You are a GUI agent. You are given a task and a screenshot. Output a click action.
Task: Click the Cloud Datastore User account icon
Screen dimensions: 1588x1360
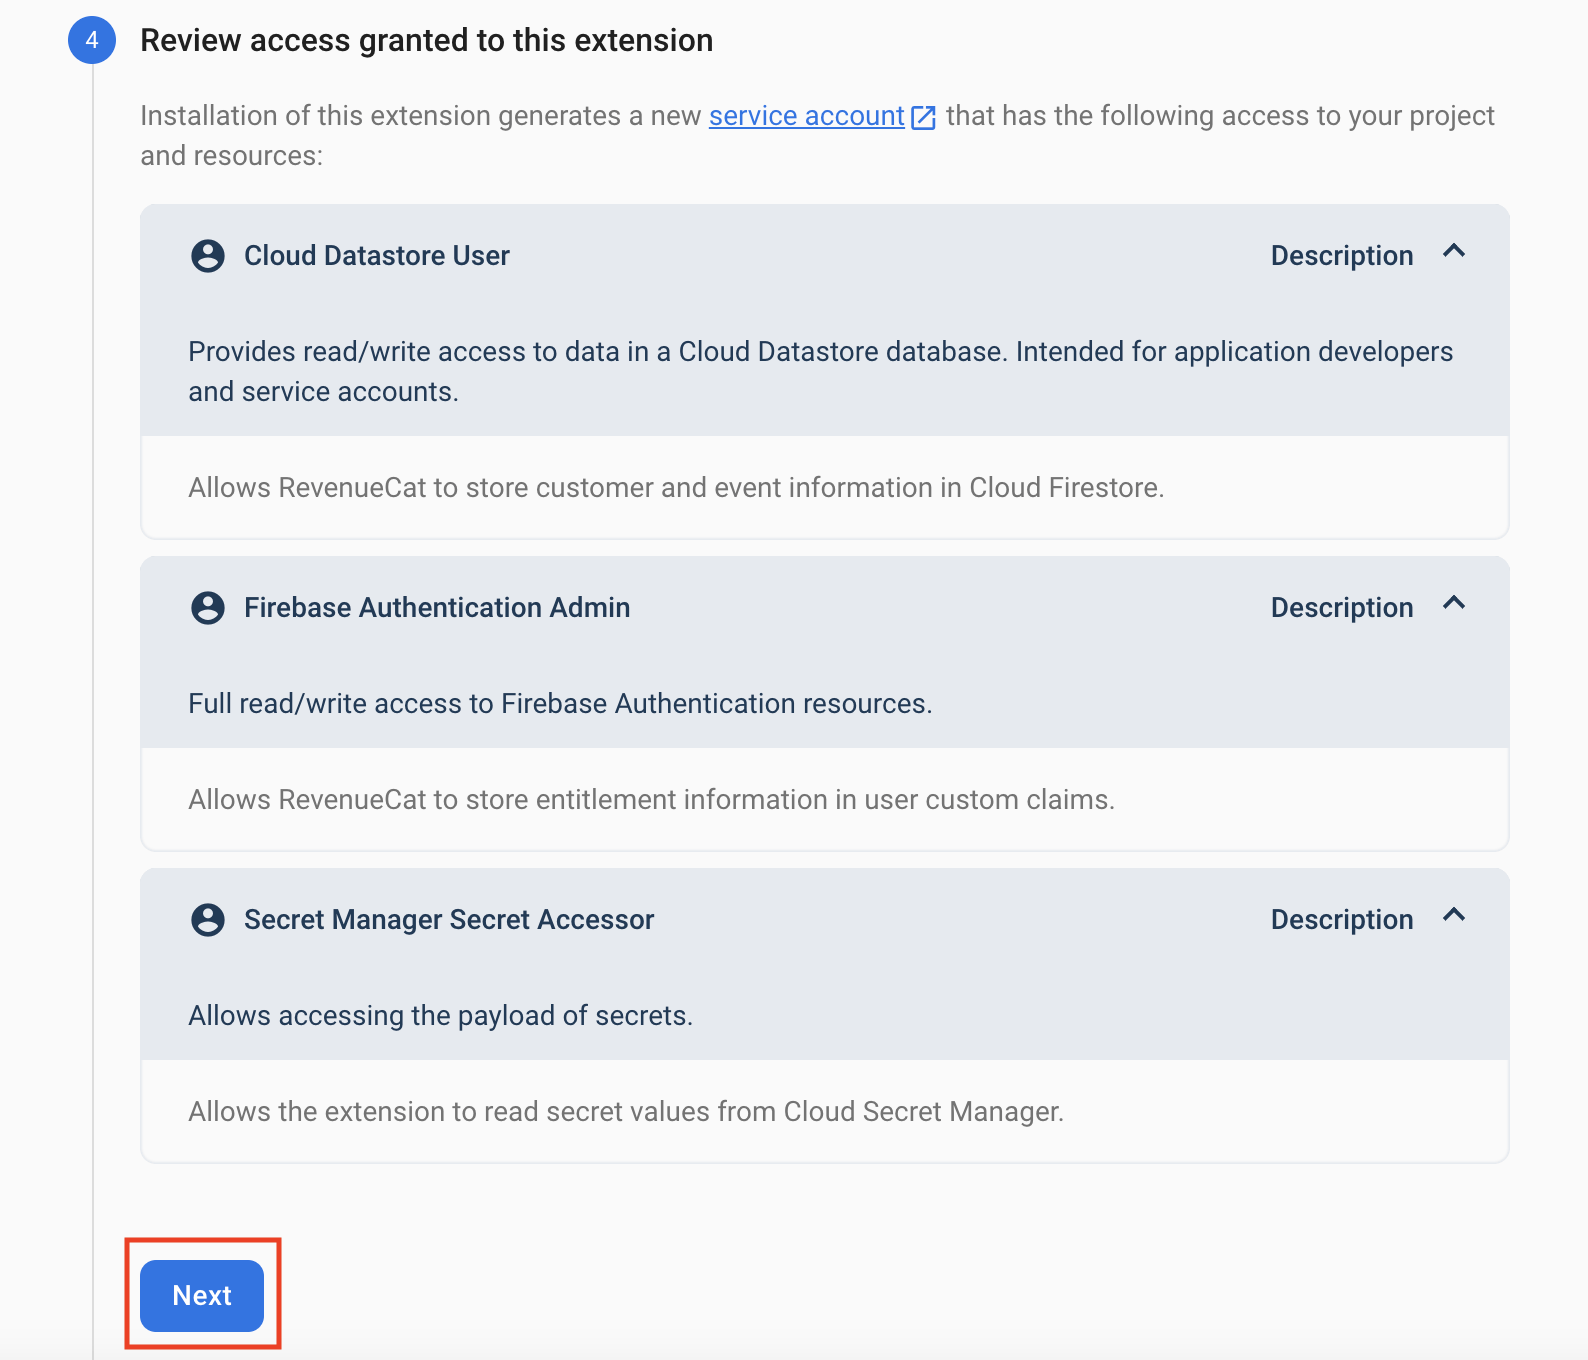[208, 256]
